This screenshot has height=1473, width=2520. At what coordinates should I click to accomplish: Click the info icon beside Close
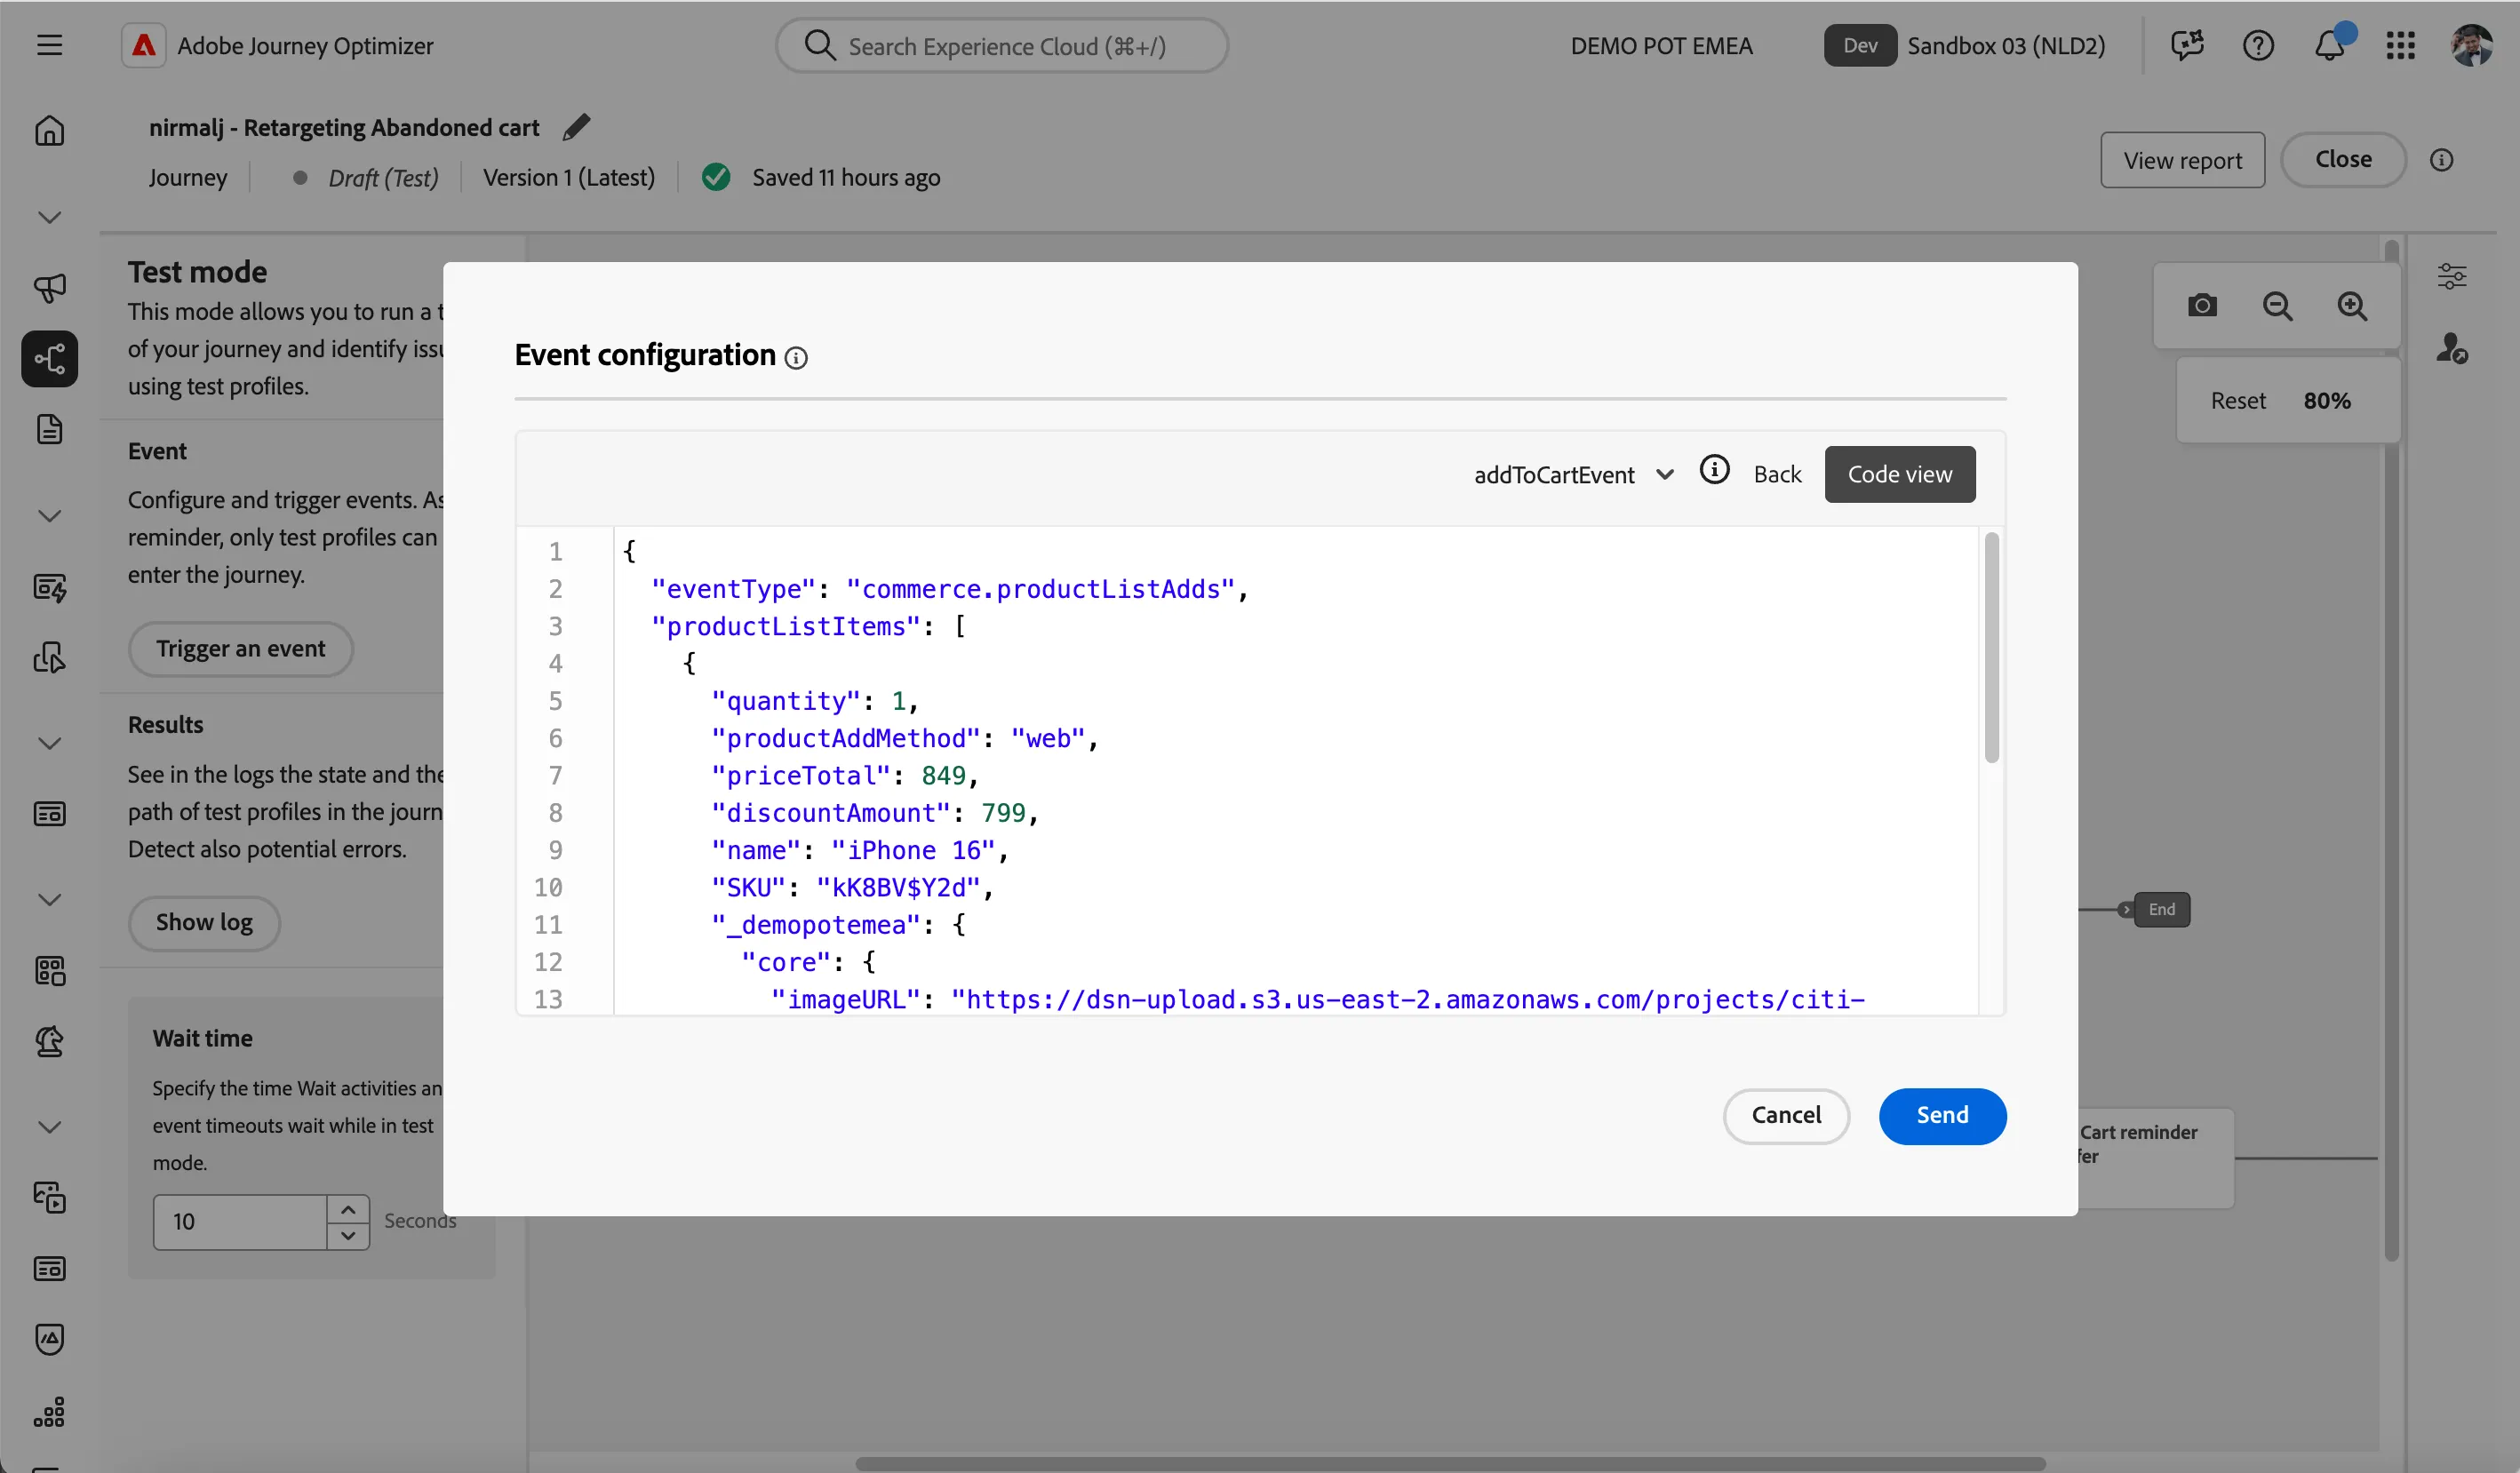[2441, 160]
